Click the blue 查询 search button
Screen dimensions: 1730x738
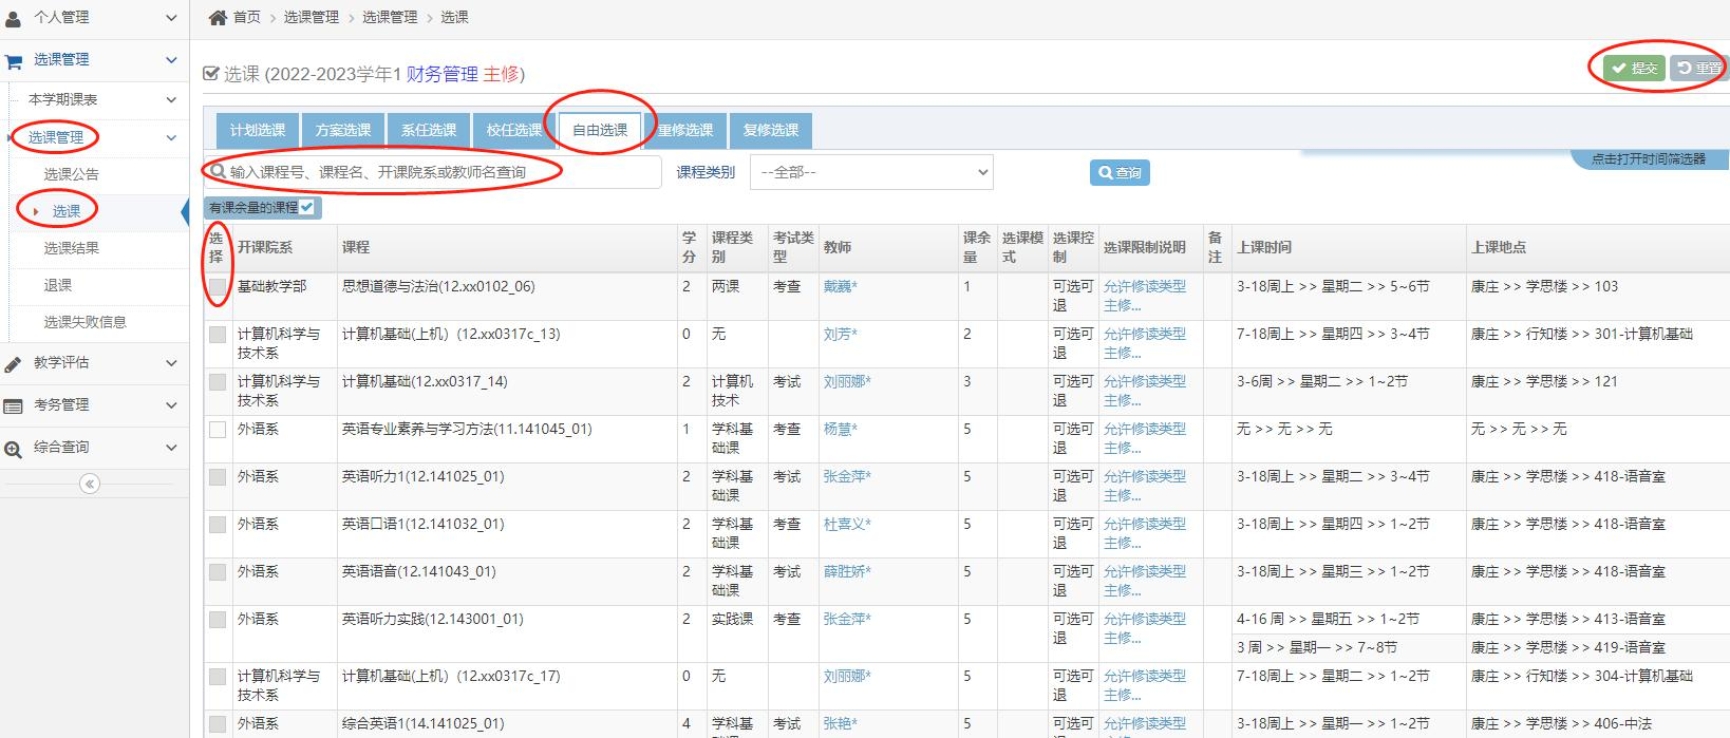(x=1119, y=173)
